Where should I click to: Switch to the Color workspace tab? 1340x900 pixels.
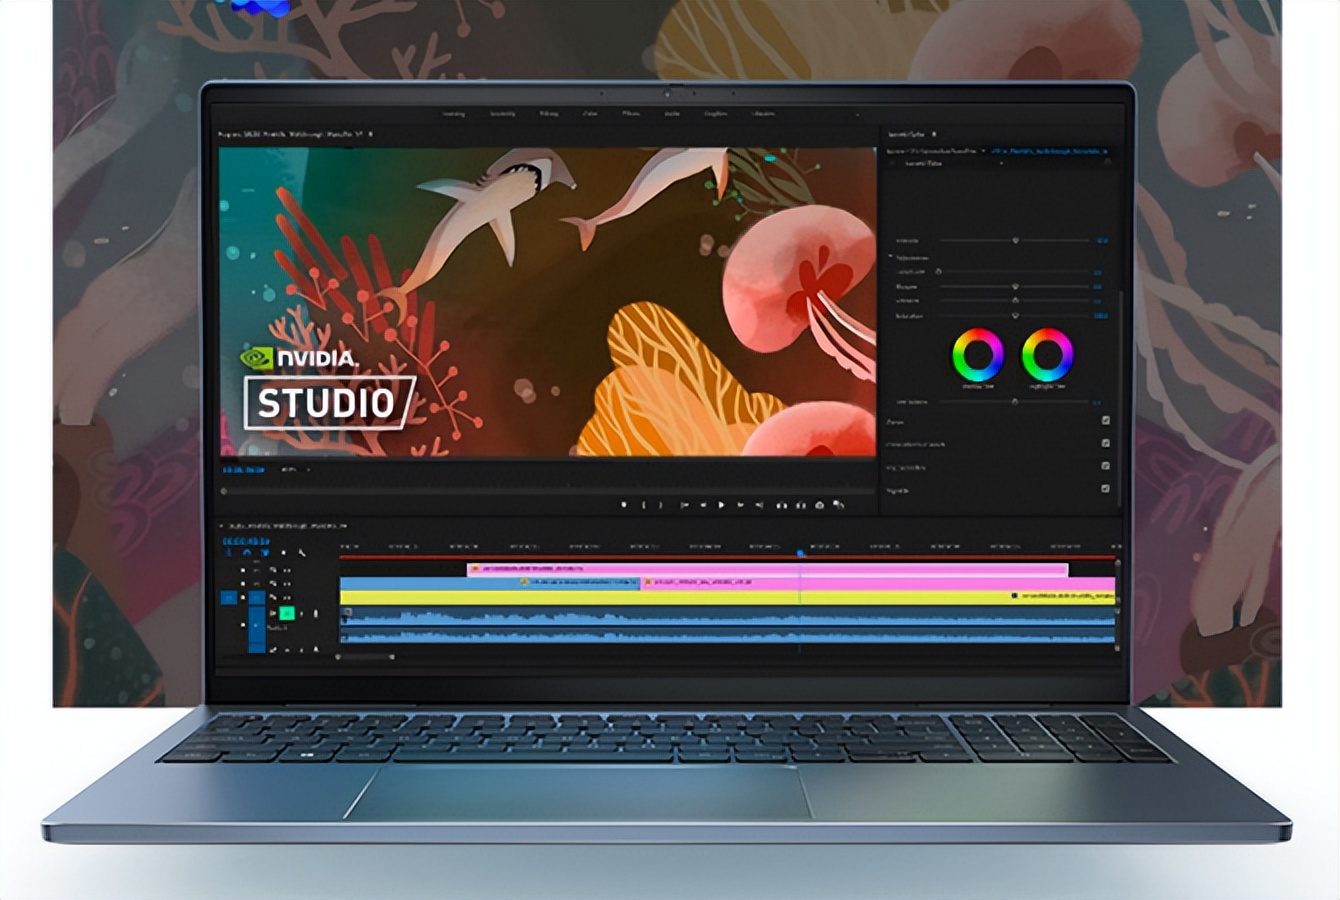pos(590,114)
